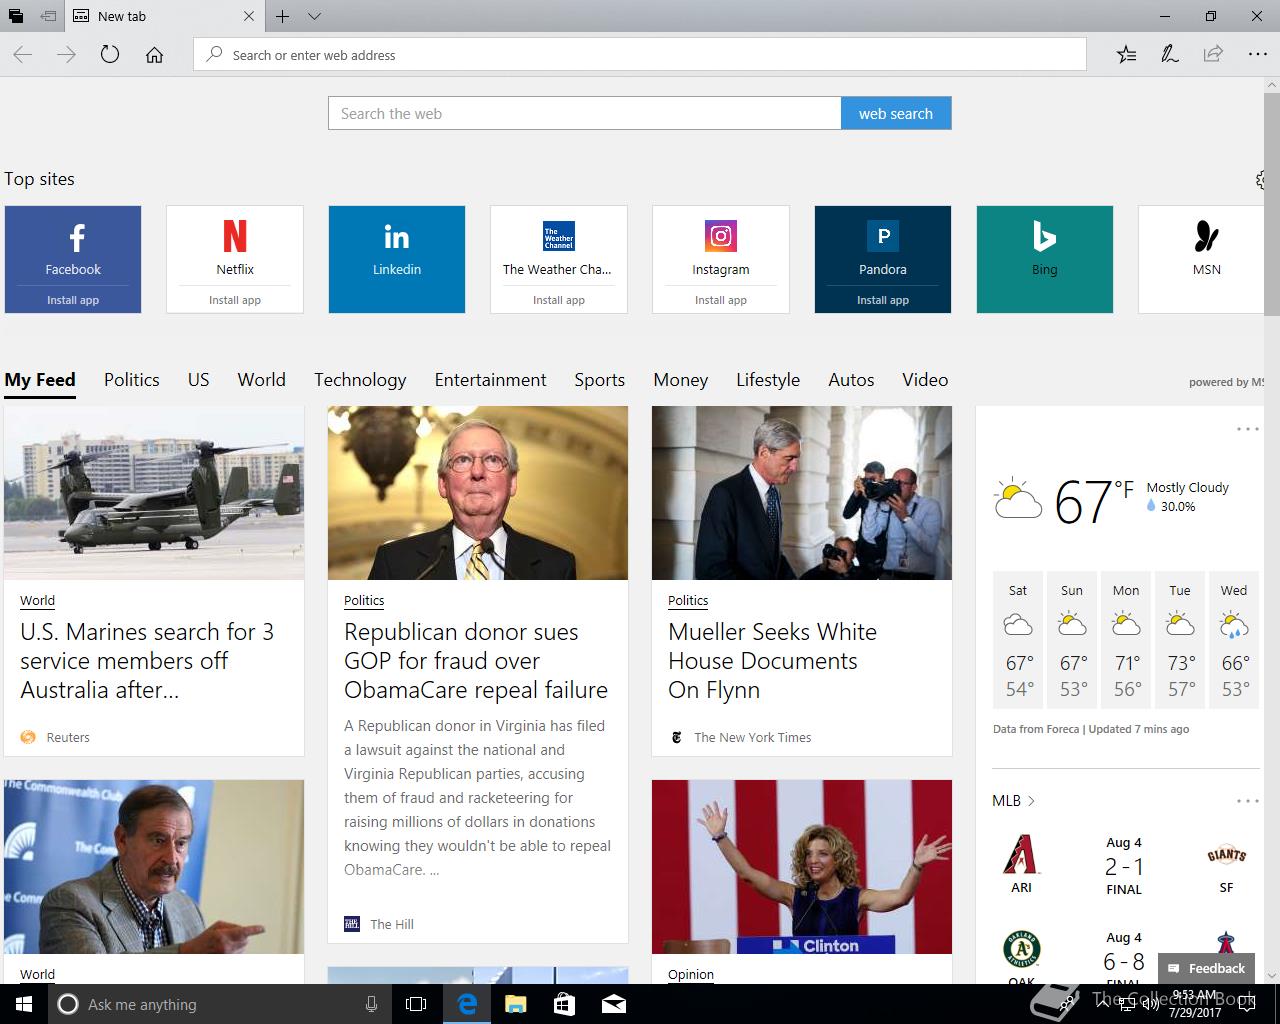
Task: Expand MLB scores chevron link
Action: coord(1013,801)
